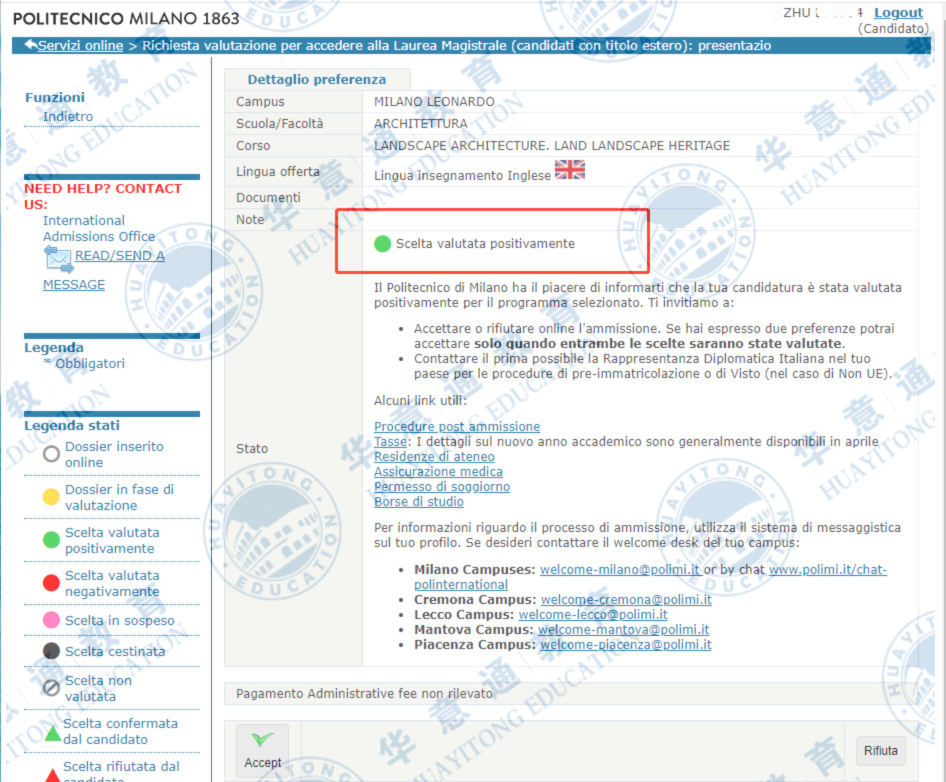Click the red Scelta valutata negativamente dot
The width and height of the screenshot is (946, 782).
[x=51, y=583]
